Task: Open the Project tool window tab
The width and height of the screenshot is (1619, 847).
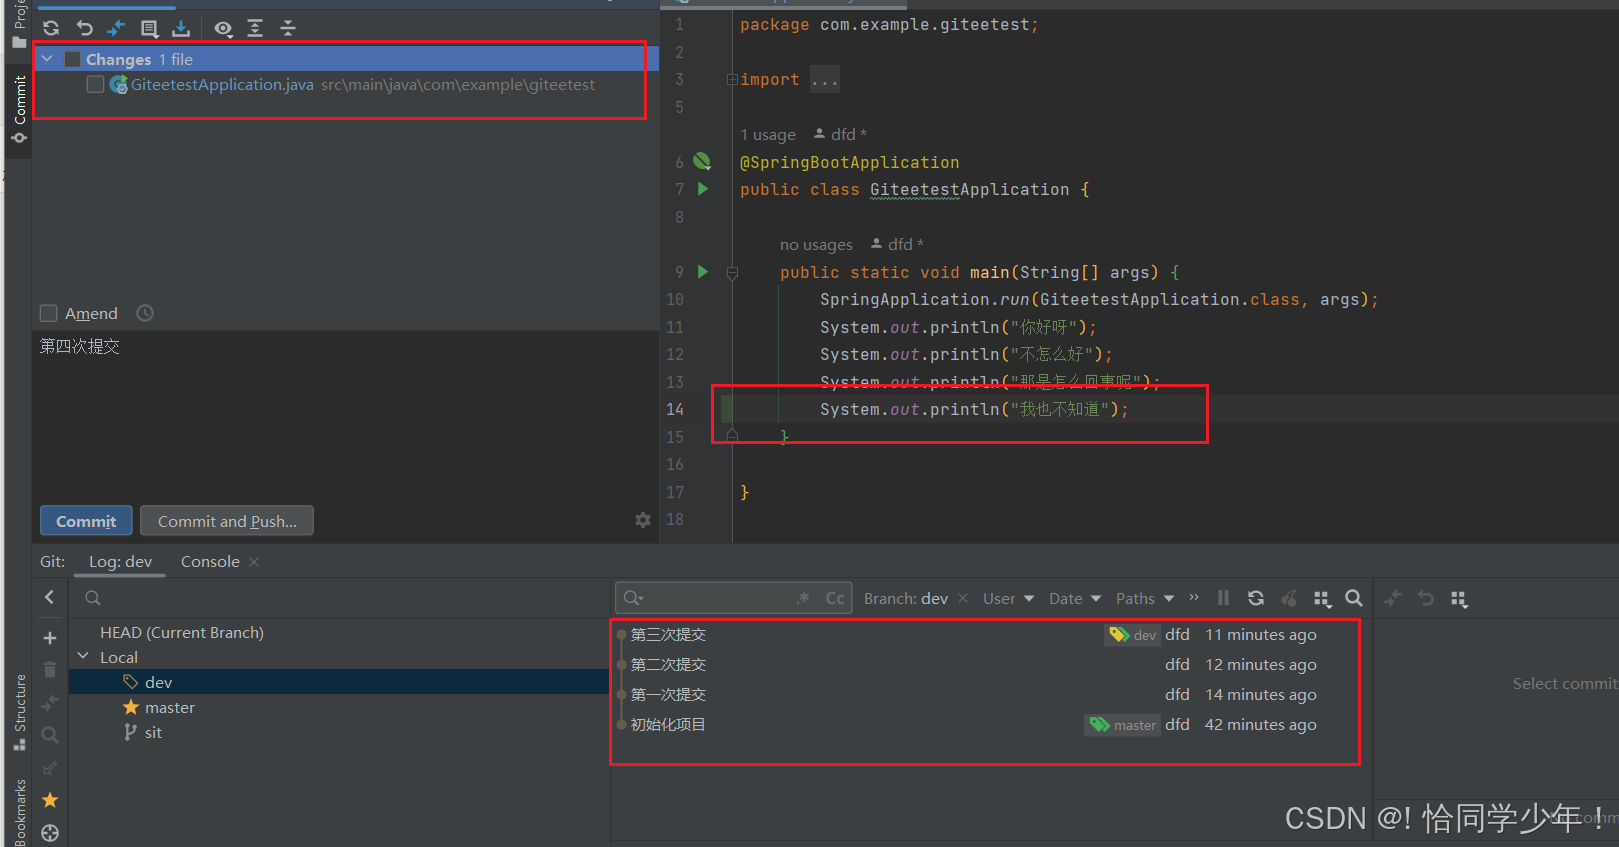Action: click(19, 24)
